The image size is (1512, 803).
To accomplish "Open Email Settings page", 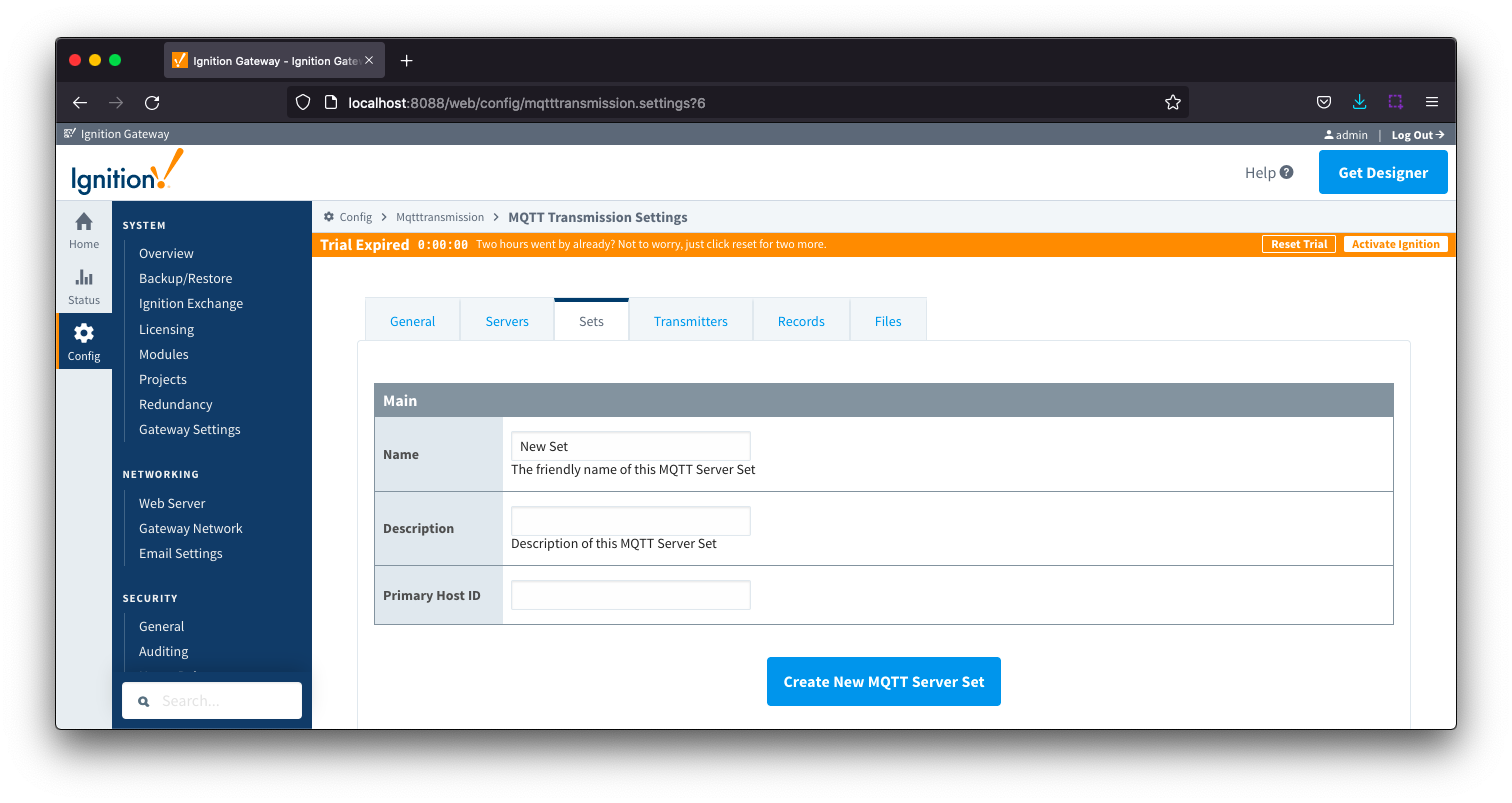I will point(181,553).
